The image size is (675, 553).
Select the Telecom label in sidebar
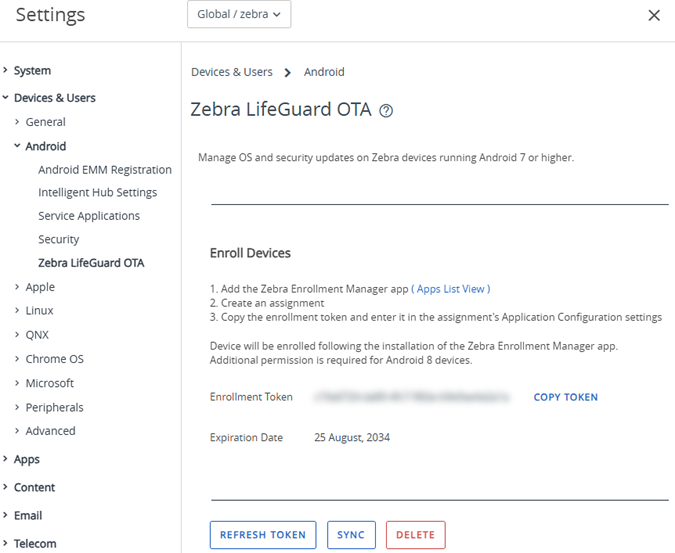35,544
